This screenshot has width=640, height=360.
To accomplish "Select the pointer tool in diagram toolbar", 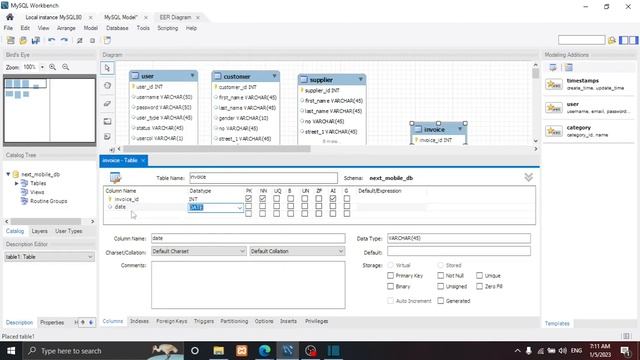I will [107, 68].
